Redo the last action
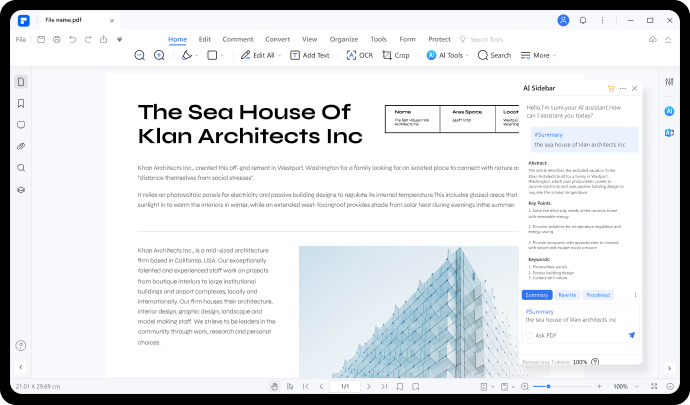Screen dimensions: 690x405 click(88, 40)
